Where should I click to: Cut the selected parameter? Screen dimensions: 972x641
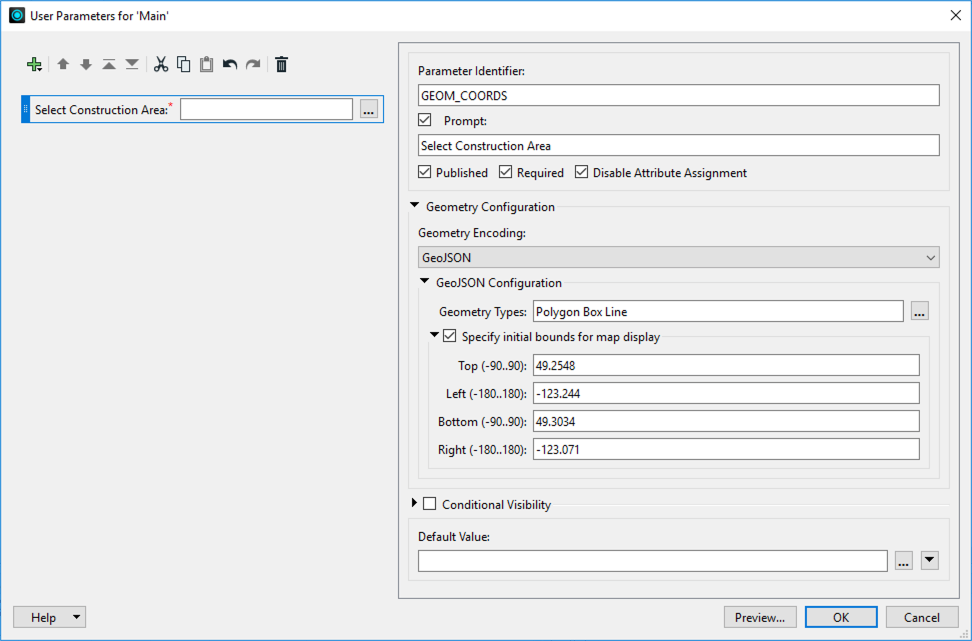coord(161,64)
